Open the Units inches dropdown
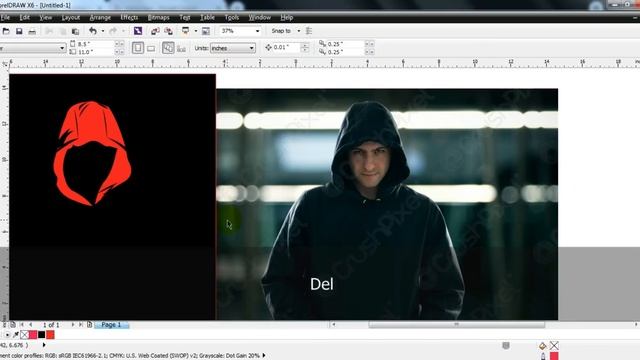The height and width of the screenshot is (360, 640). click(x=251, y=48)
